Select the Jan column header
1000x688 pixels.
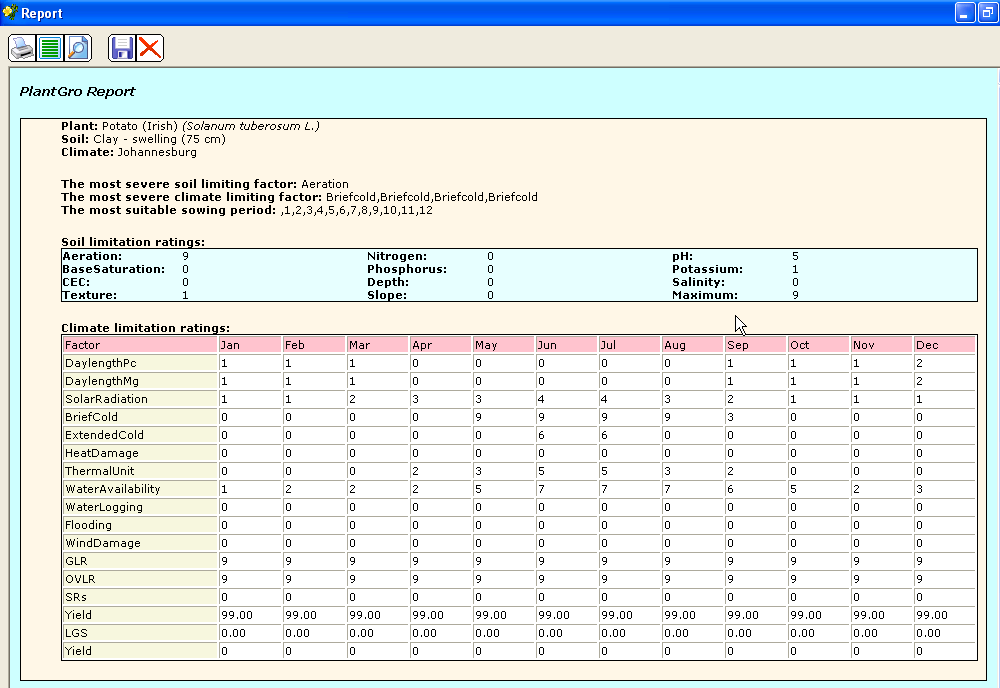(x=249, y=345)
